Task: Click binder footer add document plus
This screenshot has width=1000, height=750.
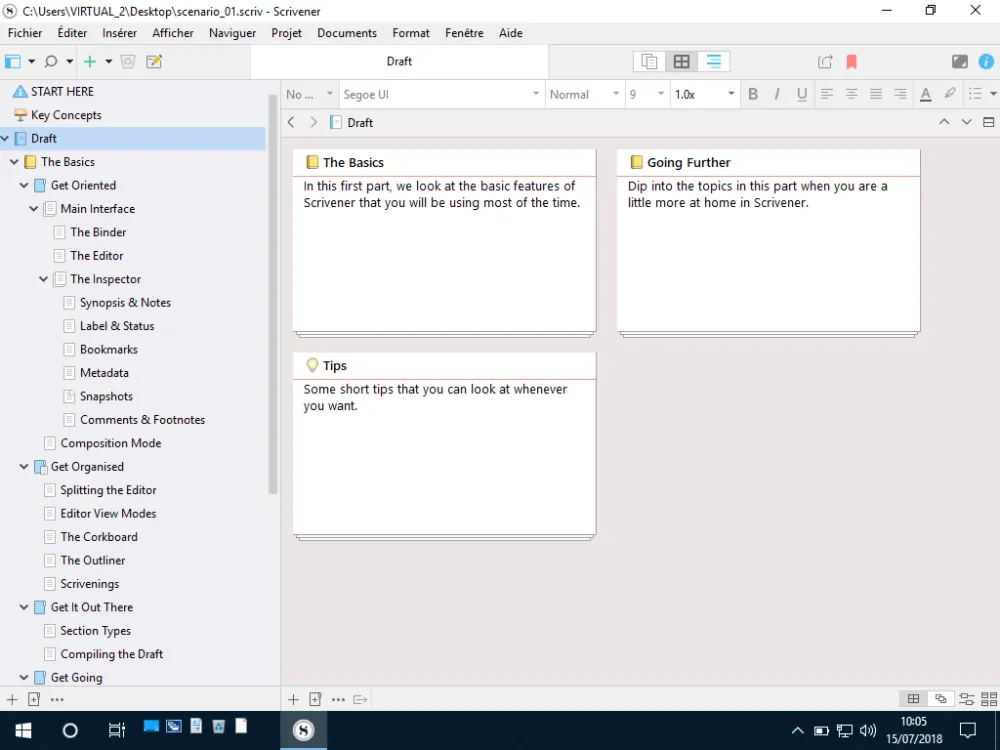Action: point(11,700)
